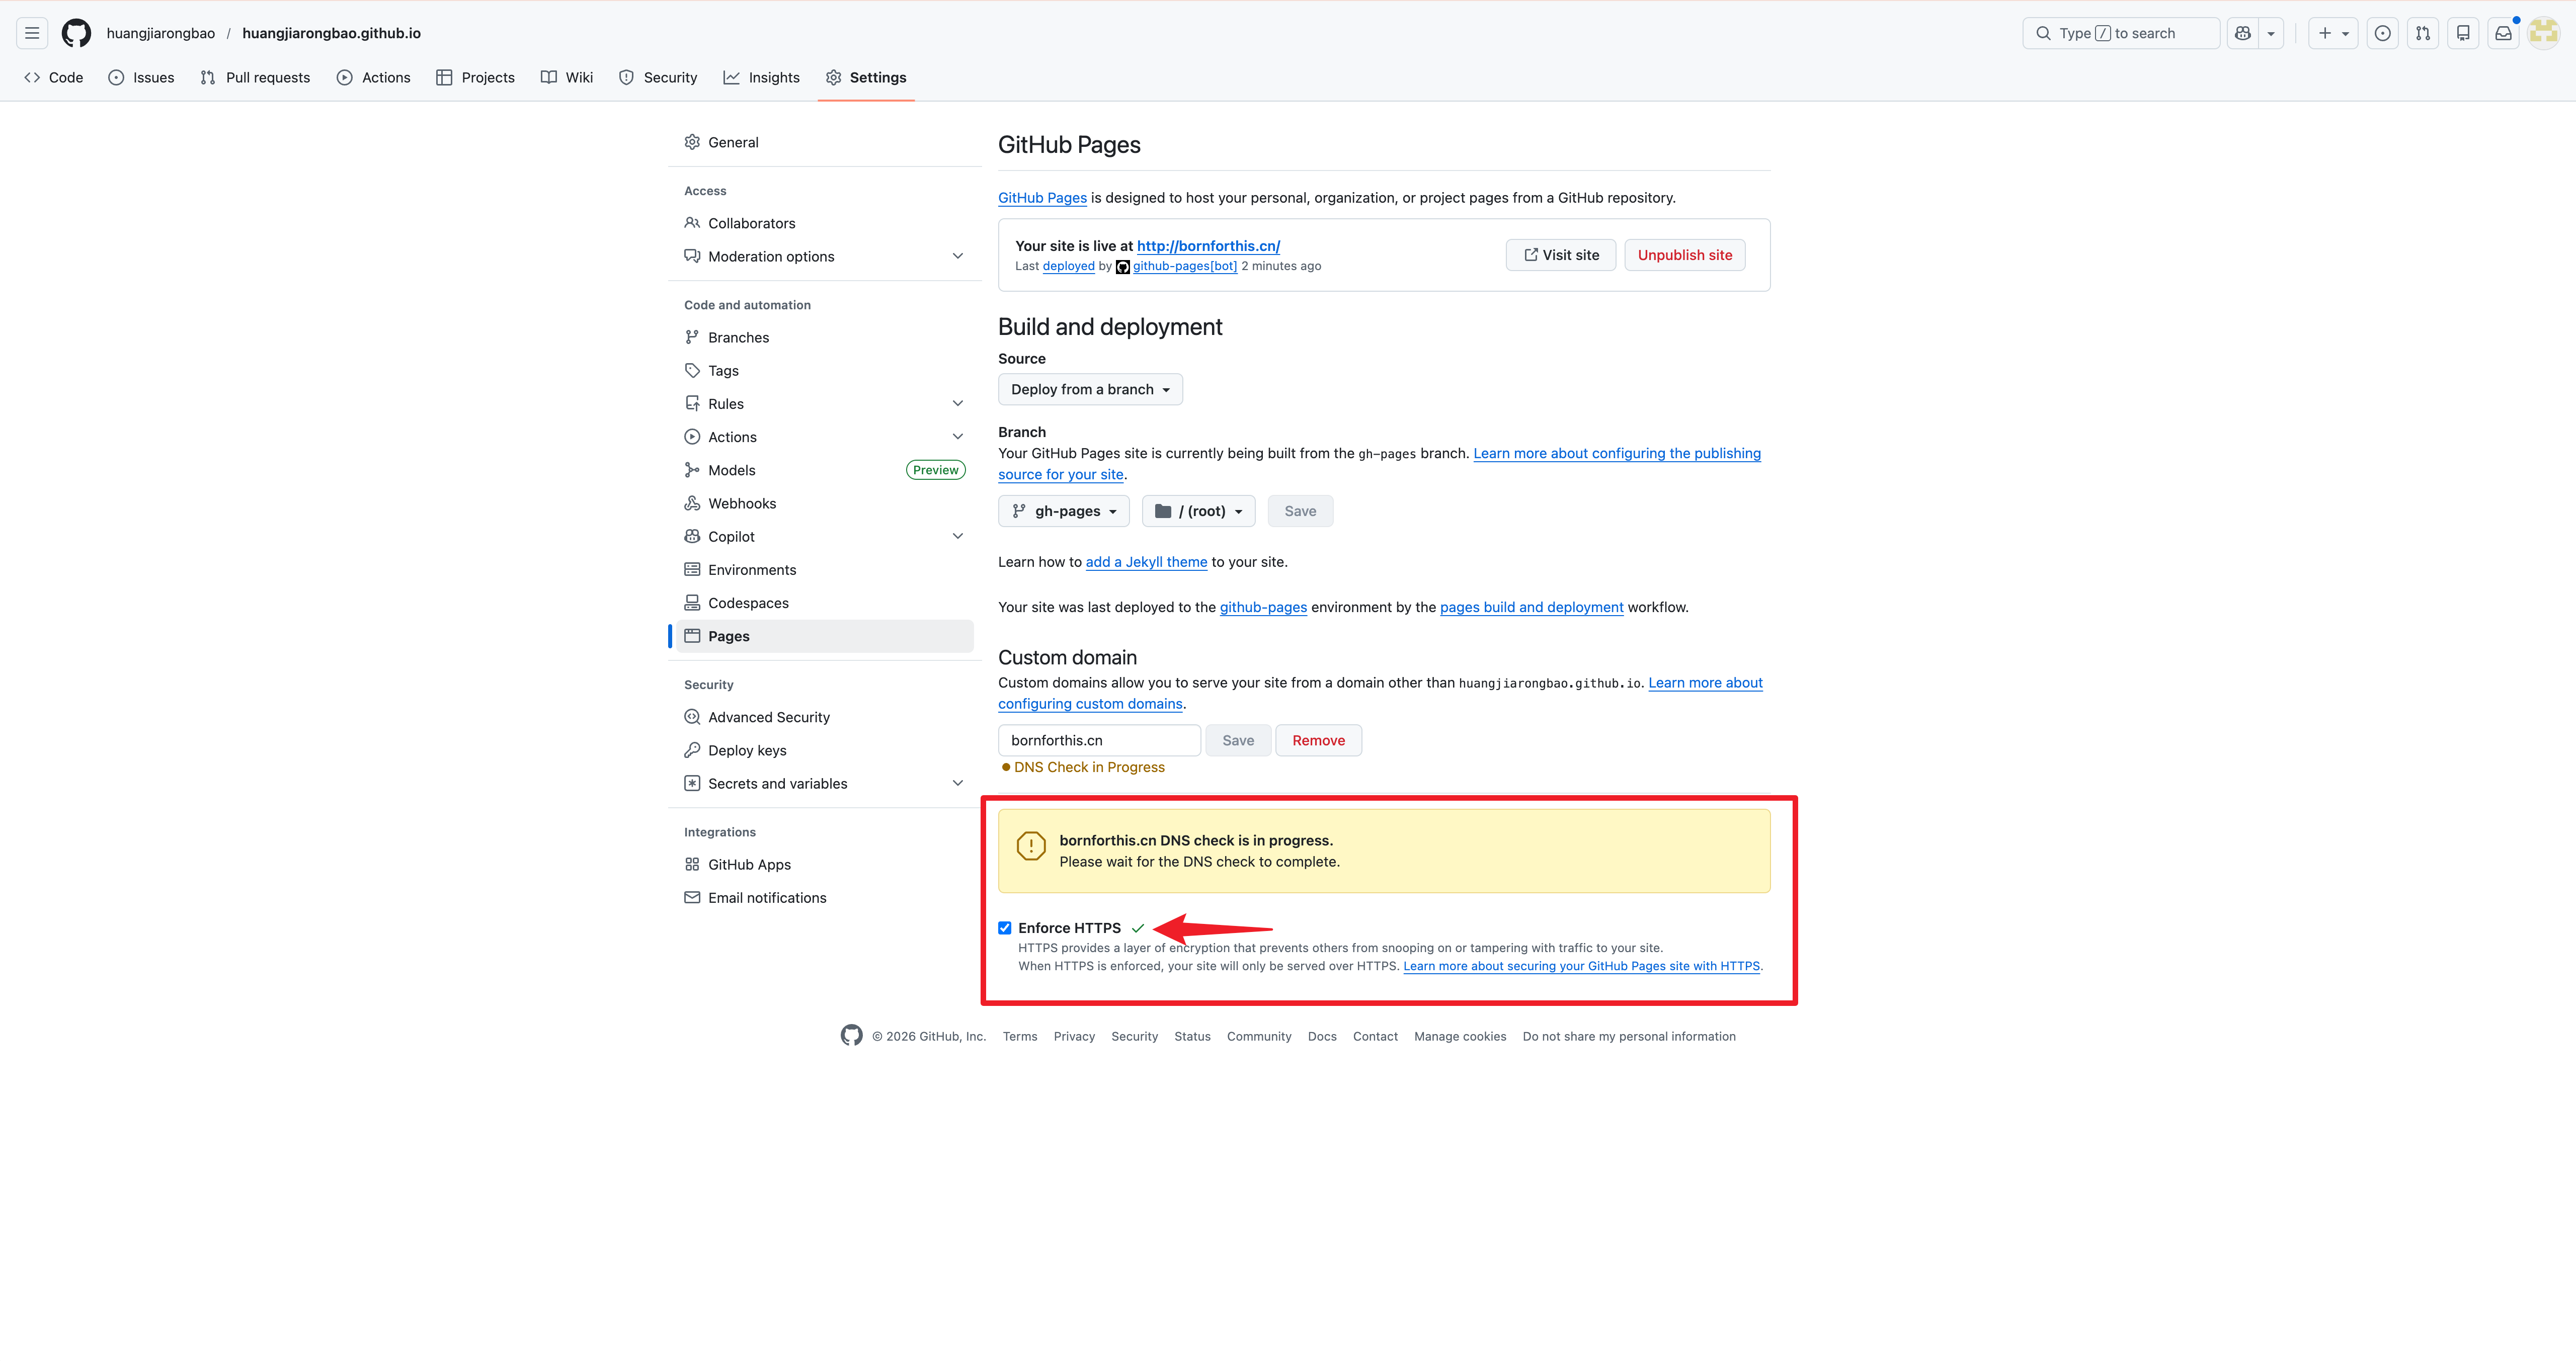
Task: Expand the Actions section in settings sidebar
Action: (824, 437)
